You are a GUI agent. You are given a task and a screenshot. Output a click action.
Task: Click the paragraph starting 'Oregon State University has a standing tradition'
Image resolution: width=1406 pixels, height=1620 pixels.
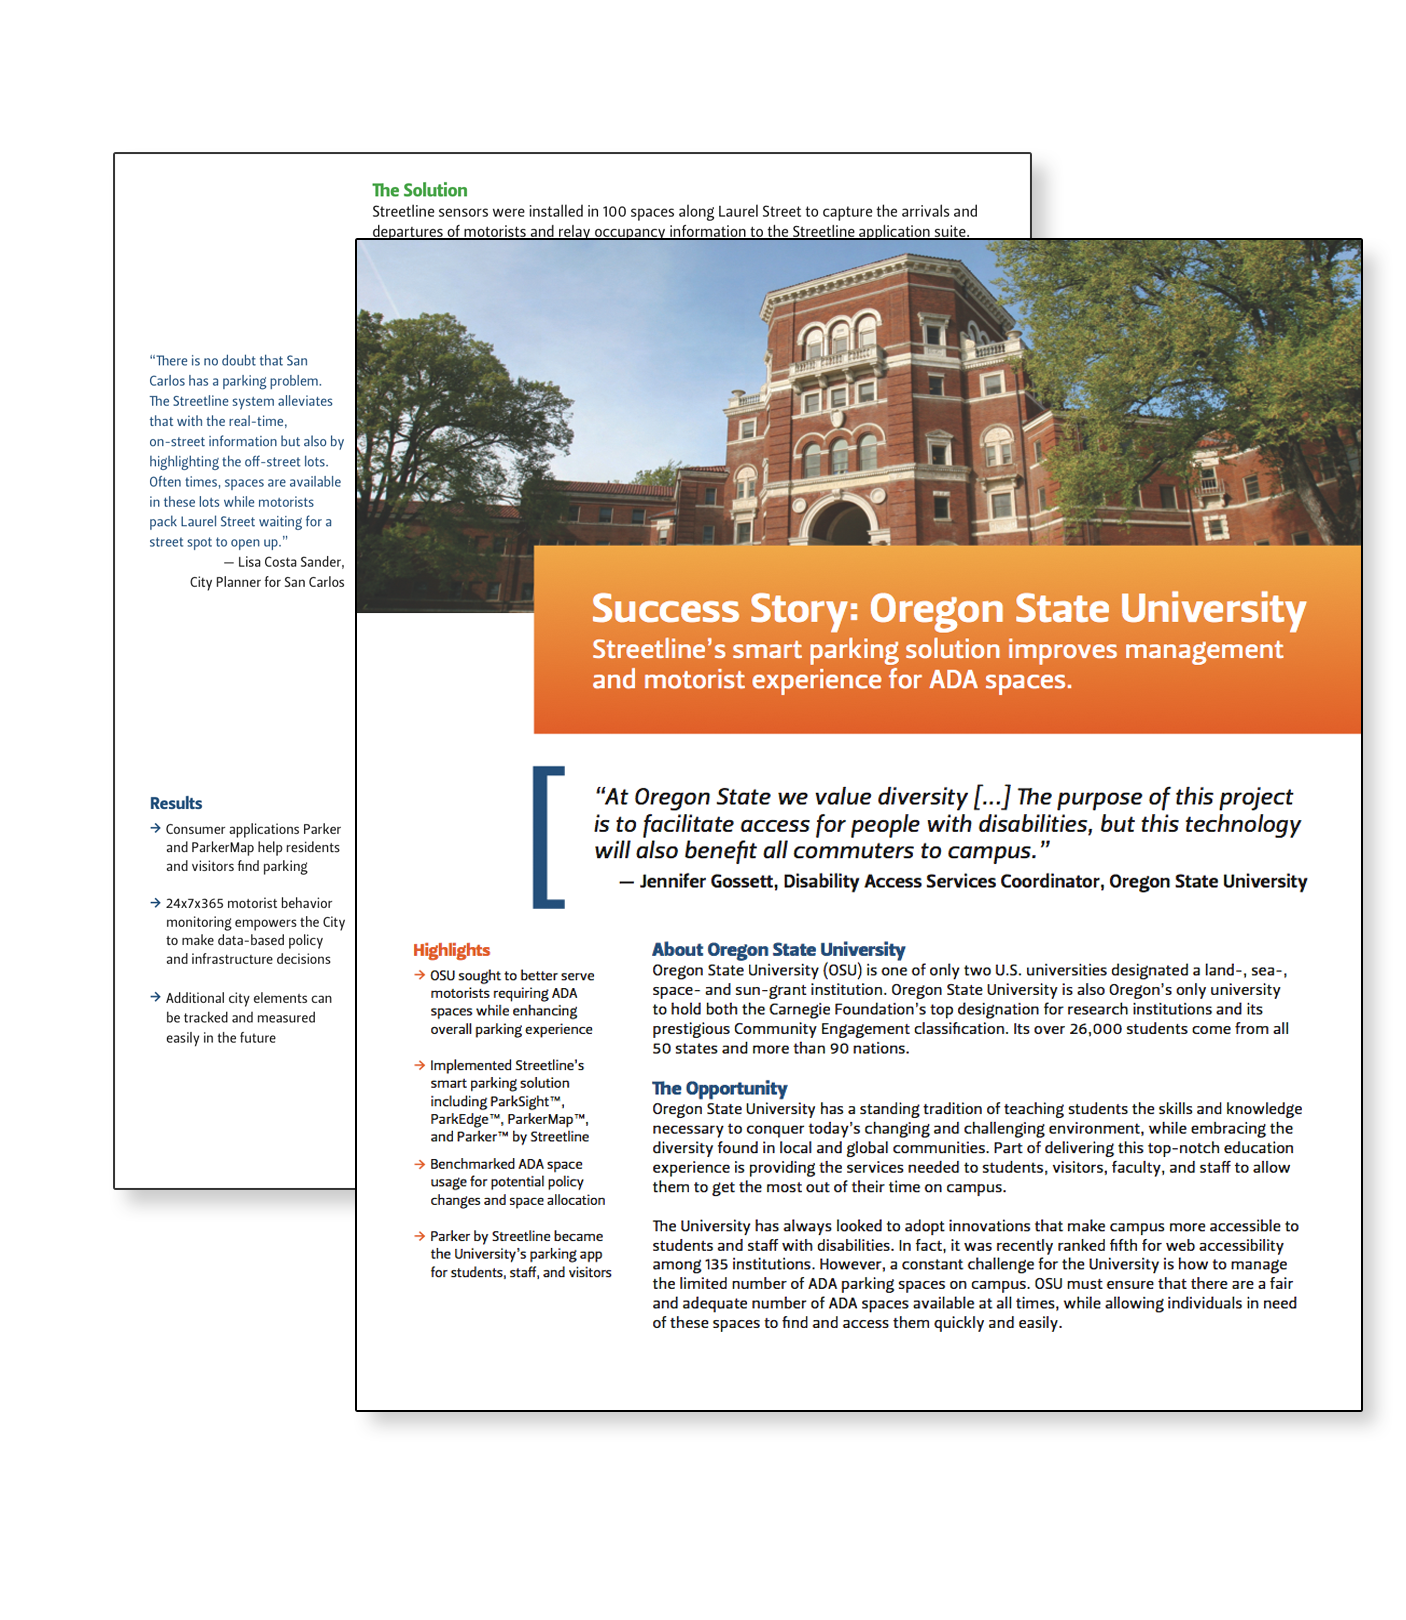tap(977, 1148)
